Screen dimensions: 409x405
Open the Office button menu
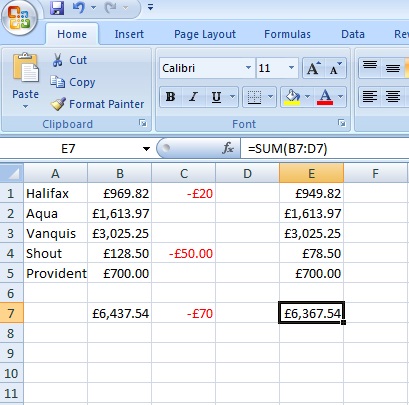click(19, 18)
